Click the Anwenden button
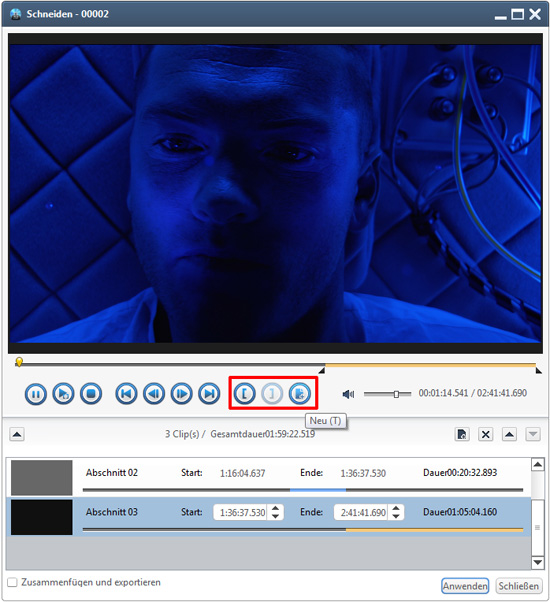Viewport: 550px width, 602px height. (465, 586)
